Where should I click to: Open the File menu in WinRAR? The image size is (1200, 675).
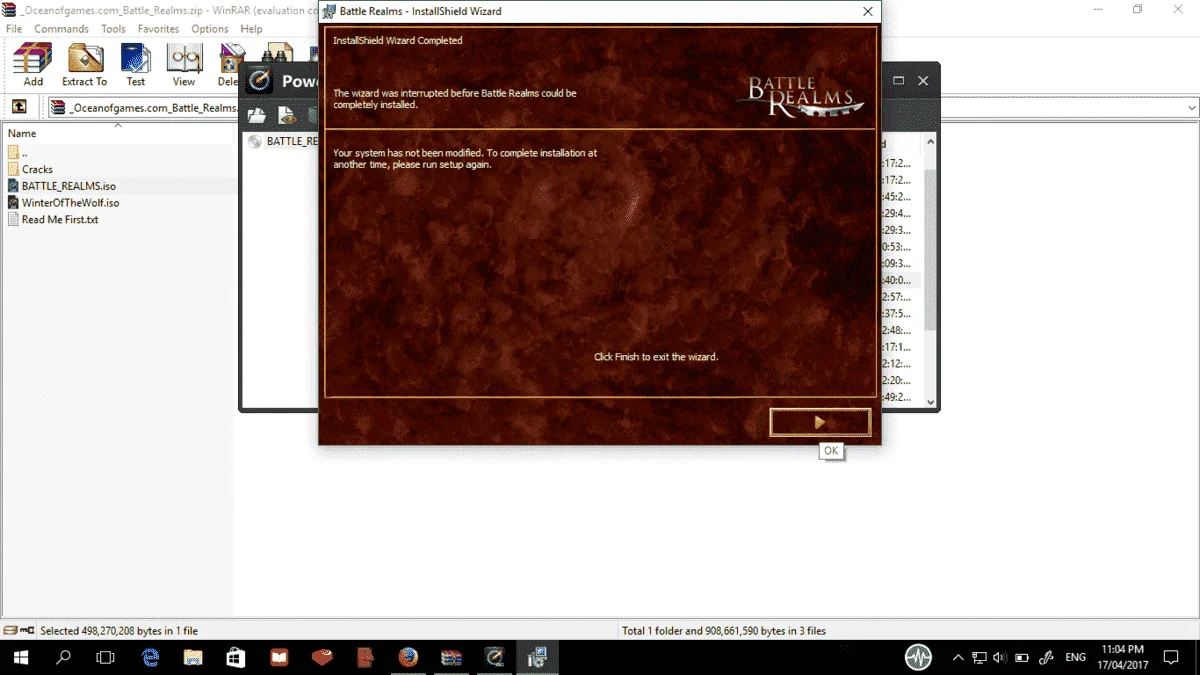pyautogui.click(x=14, y=29)
